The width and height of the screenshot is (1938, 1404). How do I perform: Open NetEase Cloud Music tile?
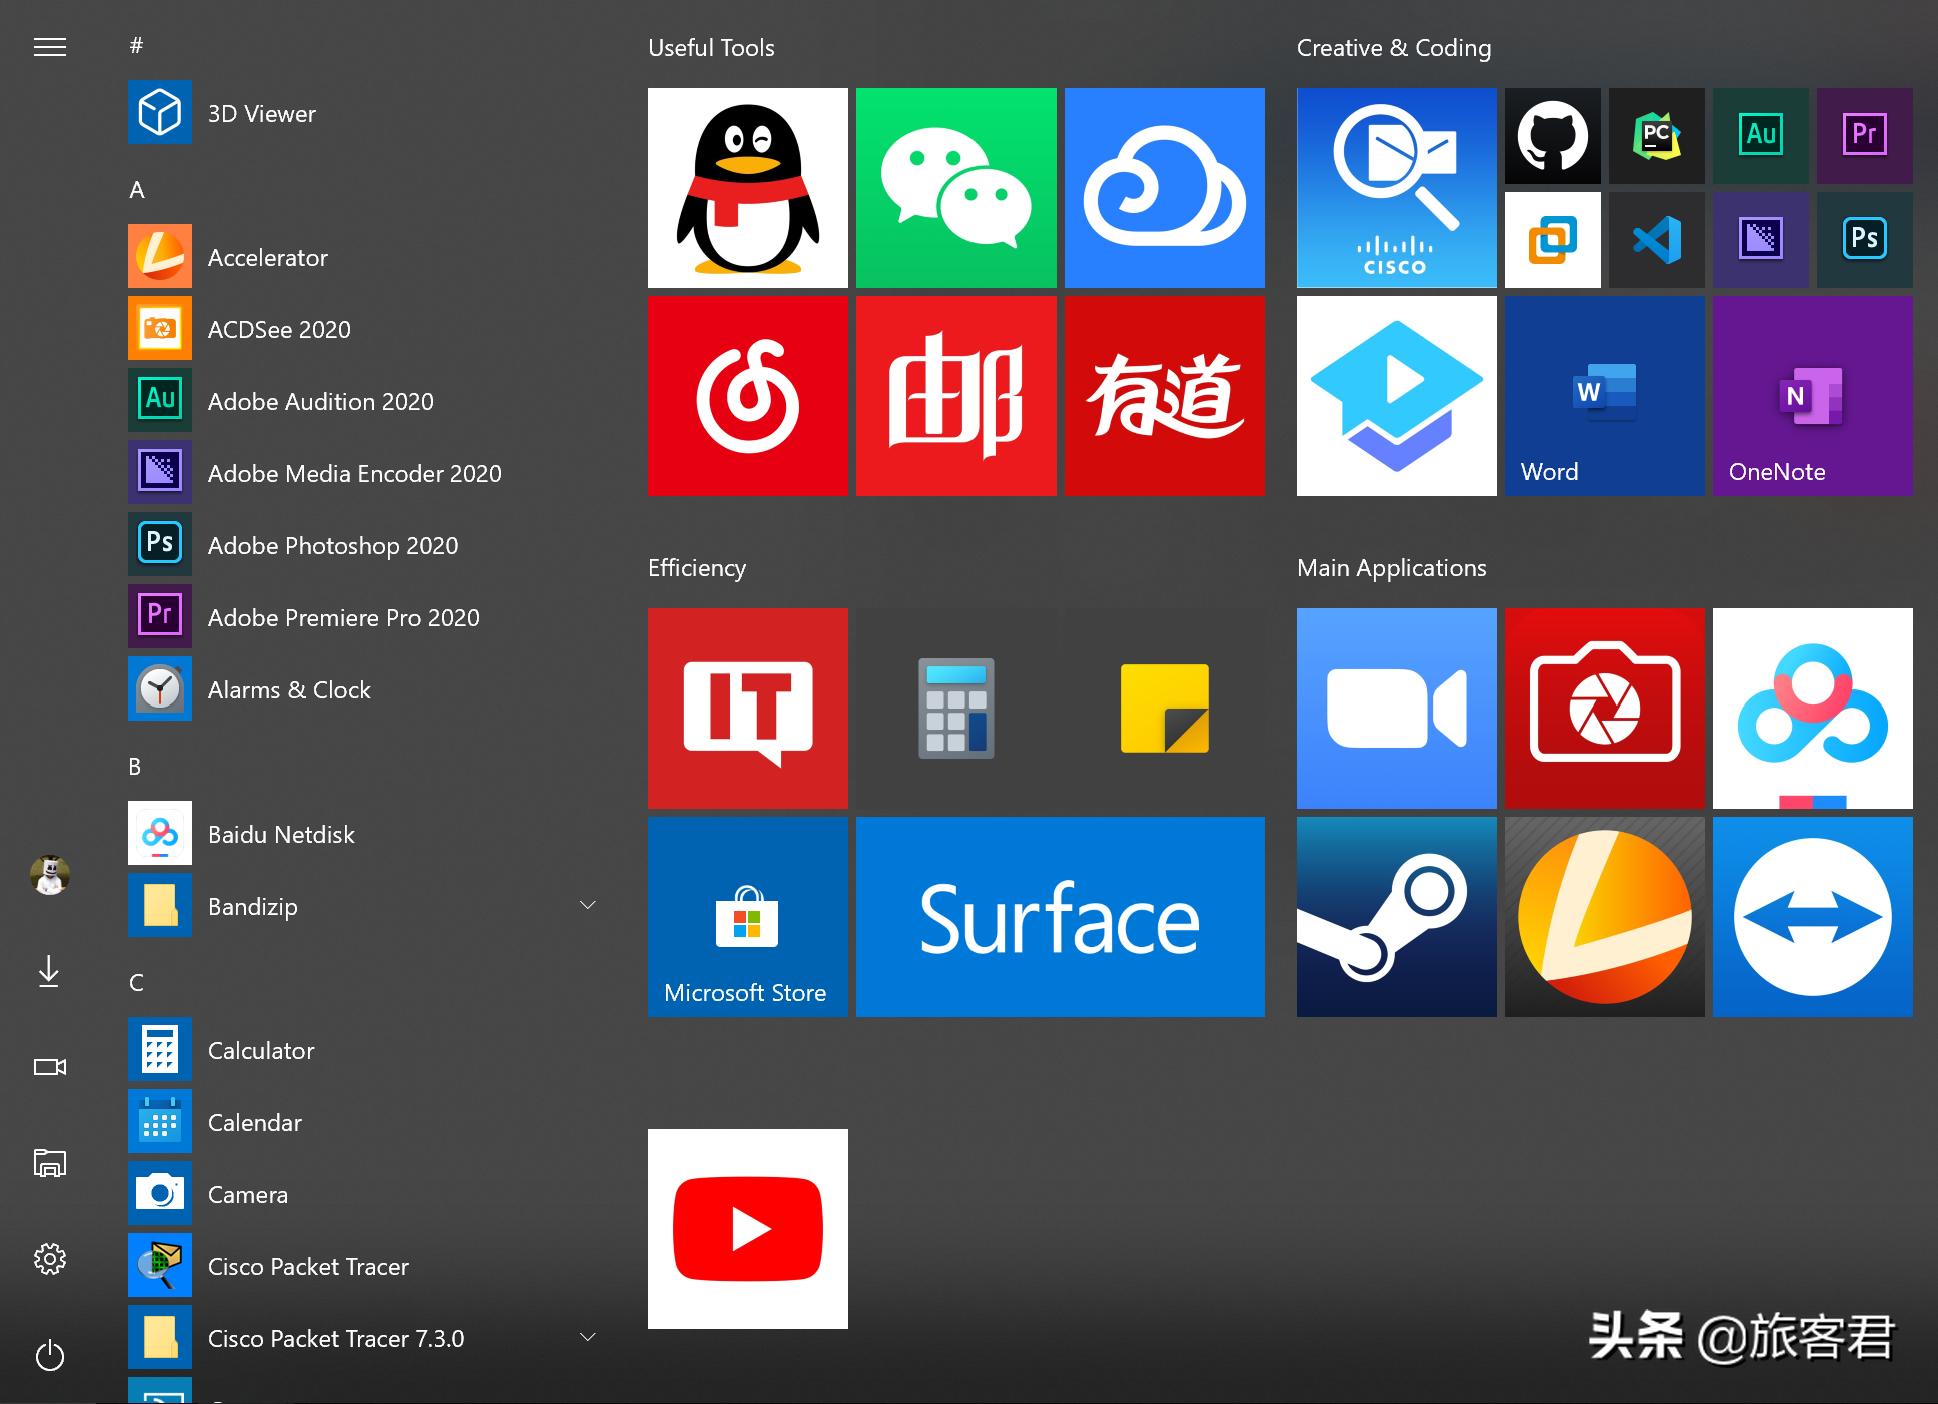tap(747, 396)
